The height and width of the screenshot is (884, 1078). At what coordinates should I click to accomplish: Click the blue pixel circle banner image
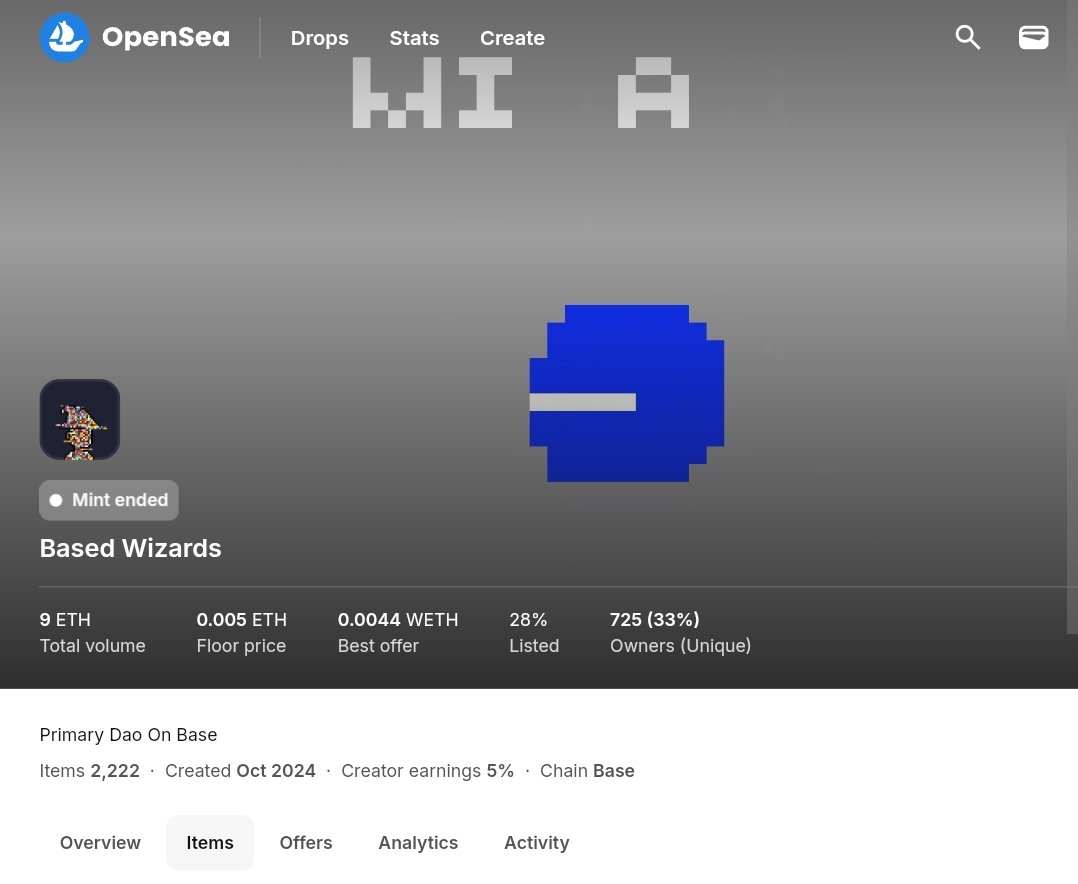[626, 393]
